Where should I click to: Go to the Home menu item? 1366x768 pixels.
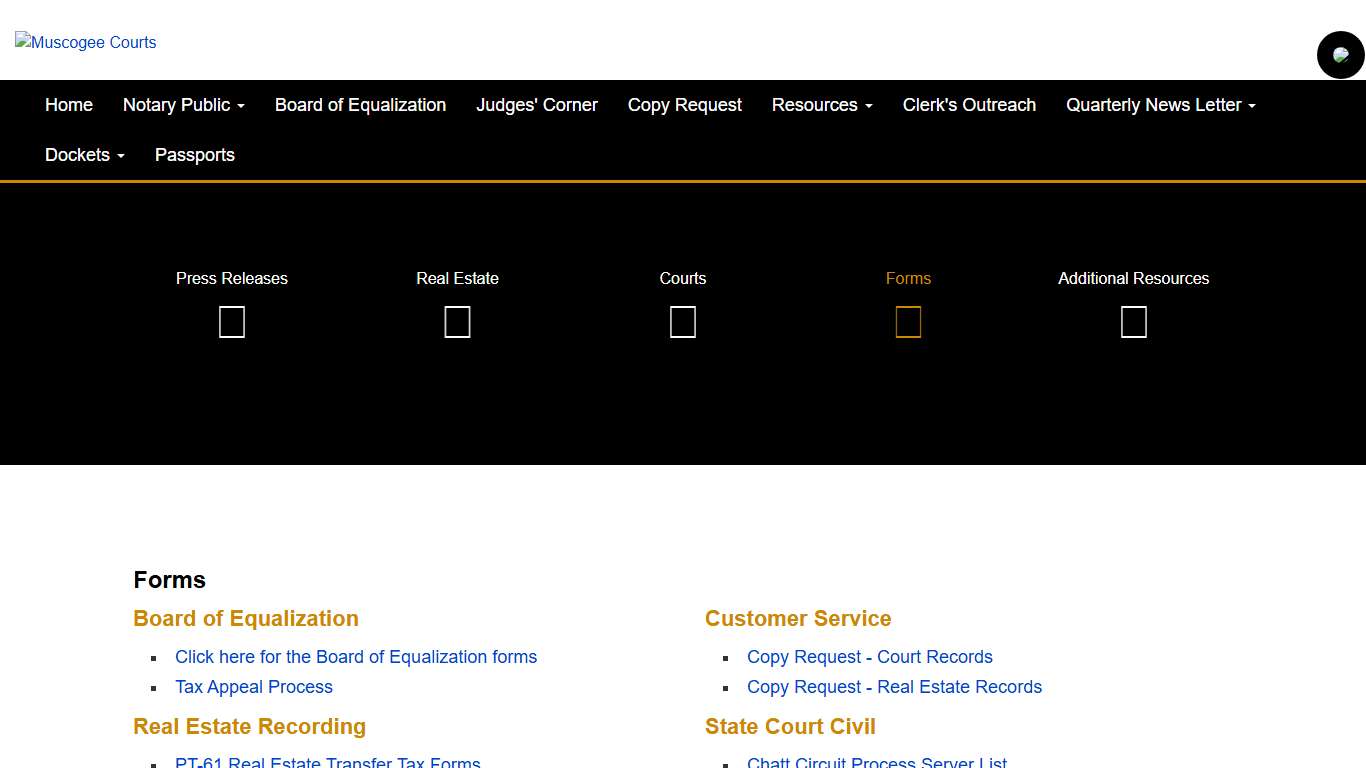point(69,105)
